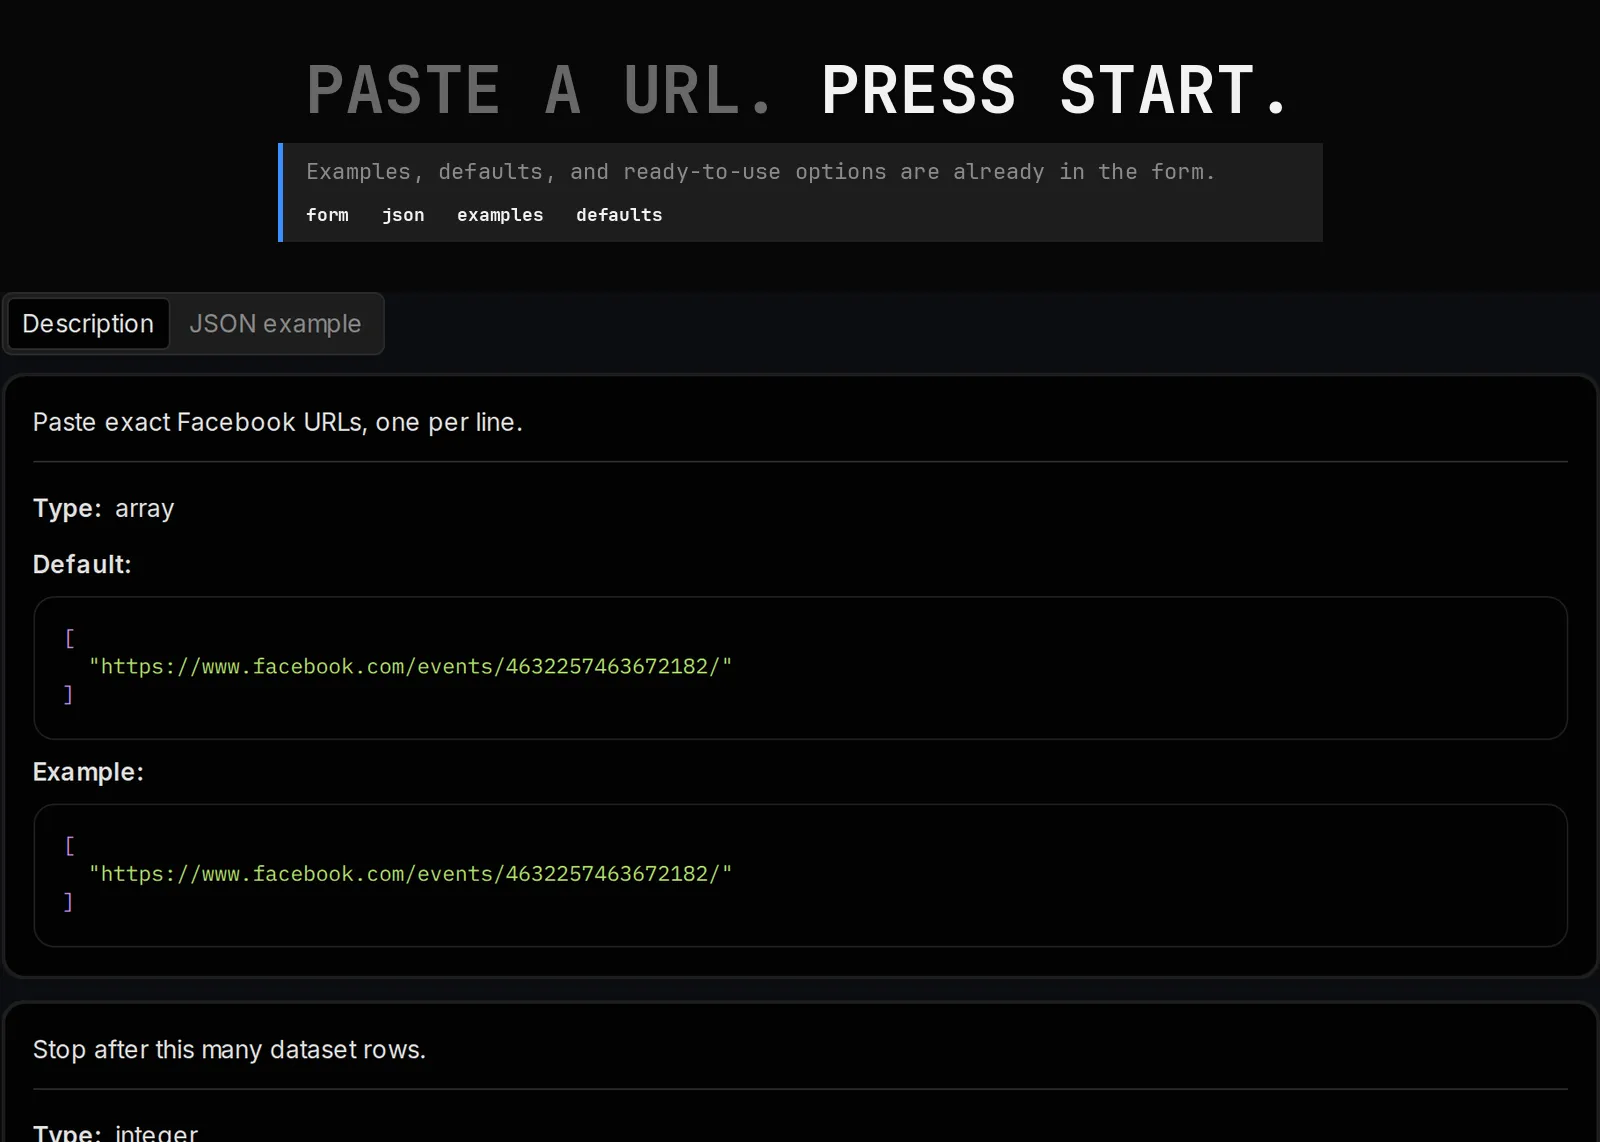Click the 'Type: integer' line
The image size is (1600, 1142).
(116, 1132)
